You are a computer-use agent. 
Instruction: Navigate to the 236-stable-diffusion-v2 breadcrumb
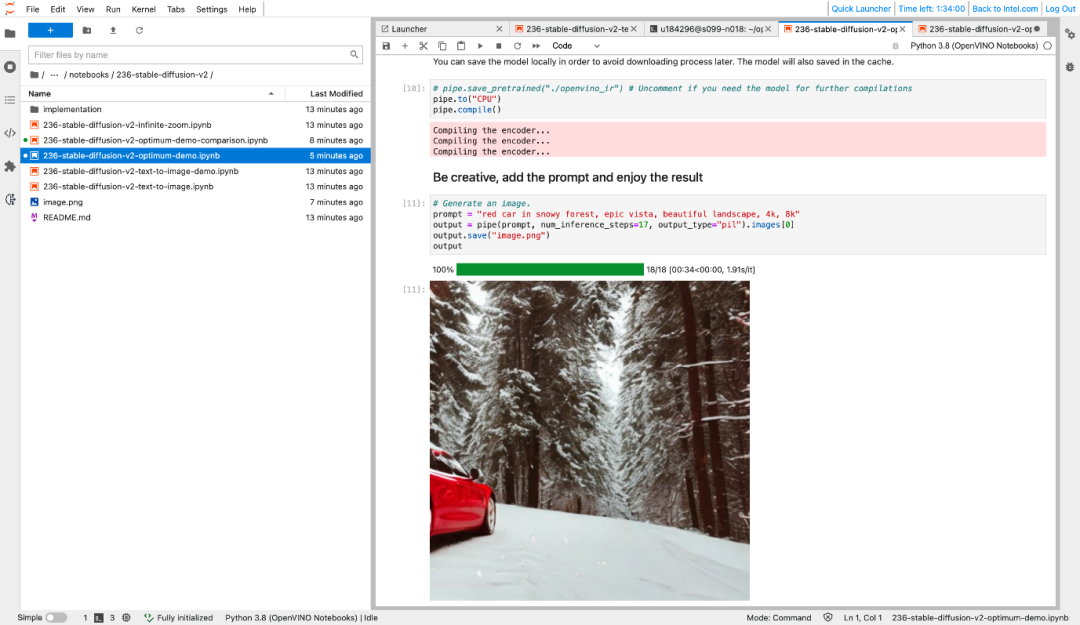click(x=162, y=74)
